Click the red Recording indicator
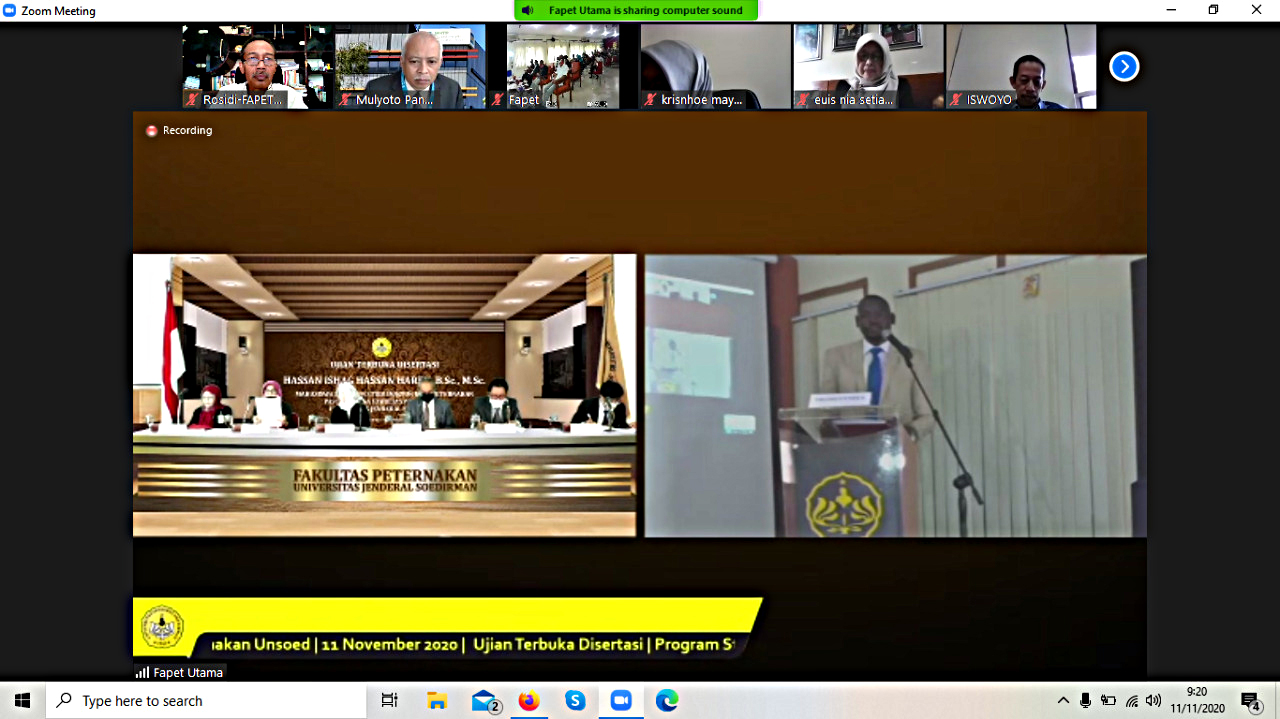Image resolution: width=1280 pixels, height=719 pixels. tap(152, 130)
